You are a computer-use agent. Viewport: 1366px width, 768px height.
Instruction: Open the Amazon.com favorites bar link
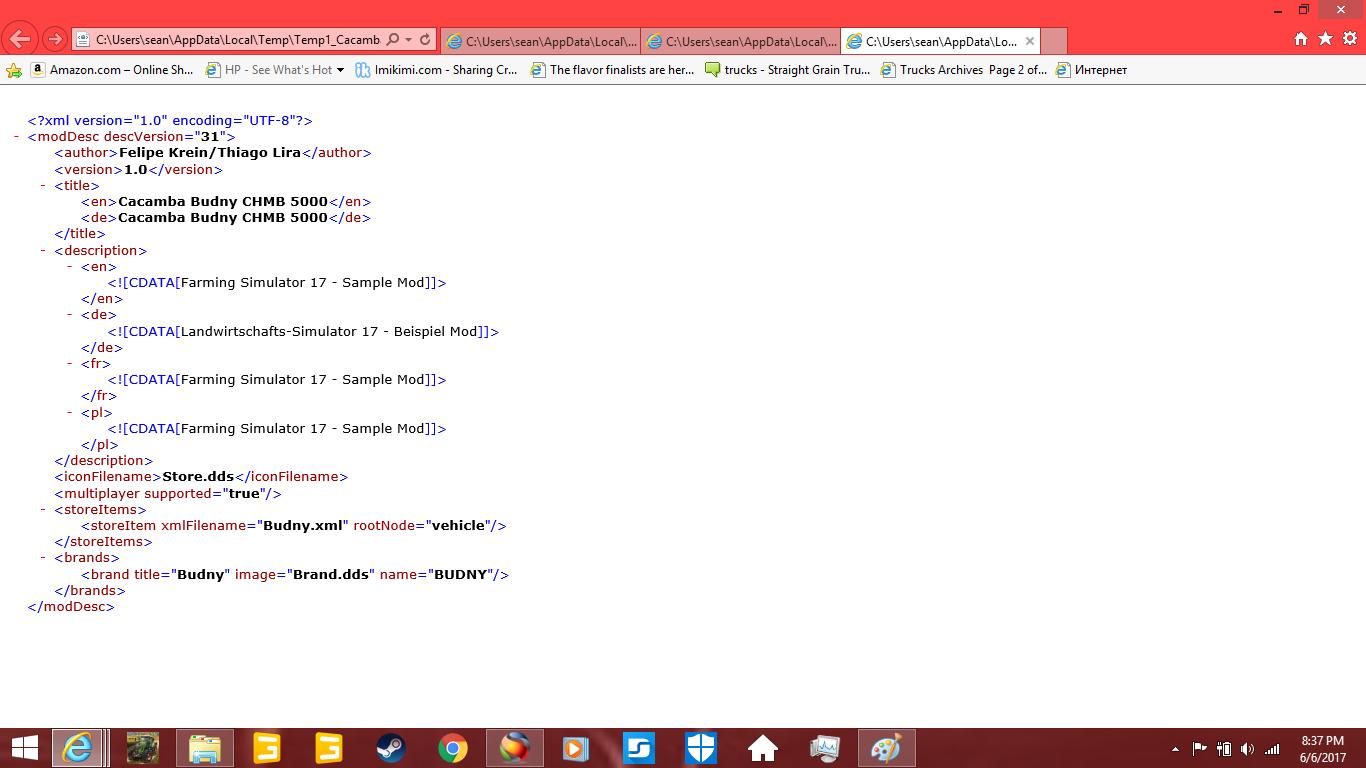point(112,70)
